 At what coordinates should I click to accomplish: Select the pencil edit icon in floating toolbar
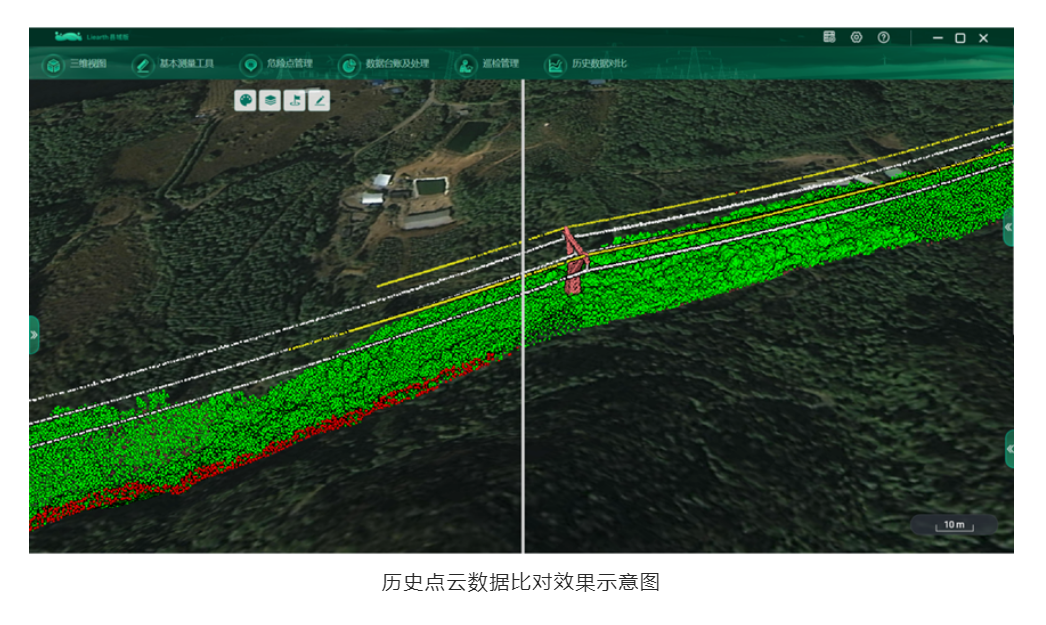pyautogui.click(x=319, y=100)
